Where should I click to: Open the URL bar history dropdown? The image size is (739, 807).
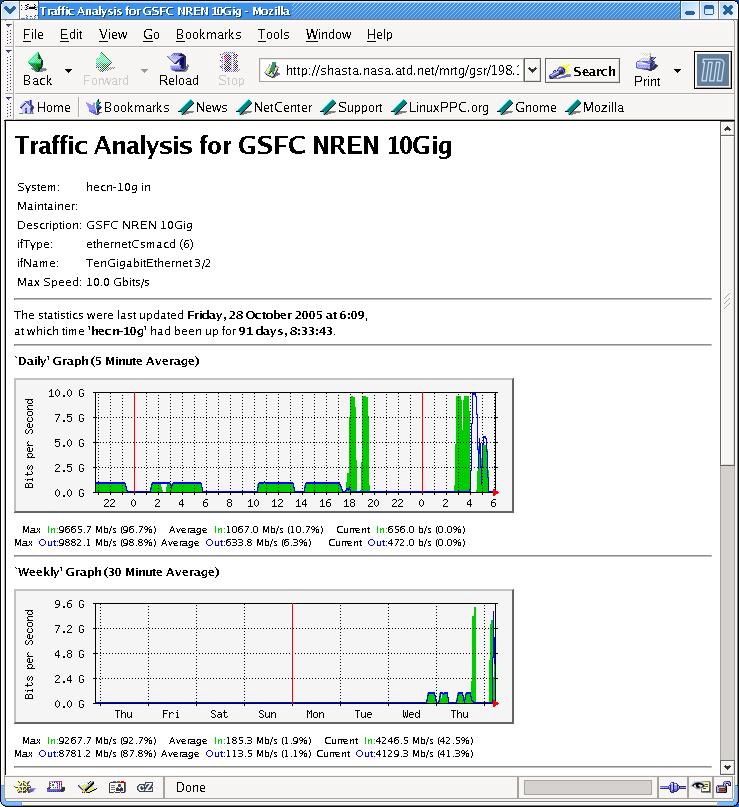click(x=532, y=71)
